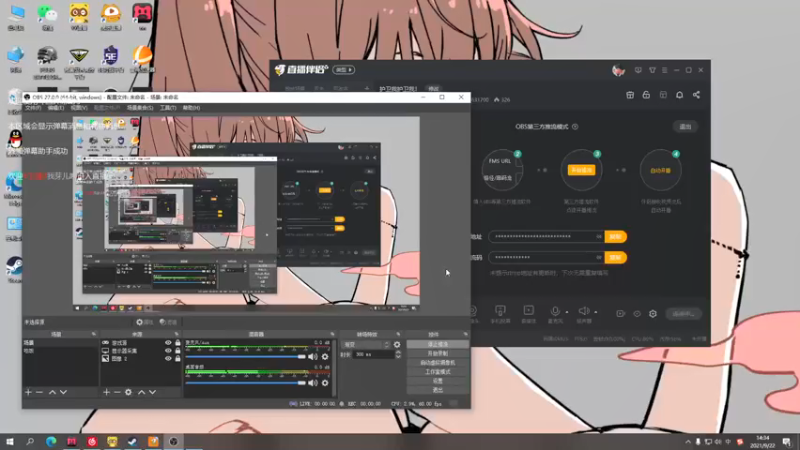800x450 pixels.
Task: Click the 自动开播 button in step 4 circle
Action: click(x=660, y=170)
